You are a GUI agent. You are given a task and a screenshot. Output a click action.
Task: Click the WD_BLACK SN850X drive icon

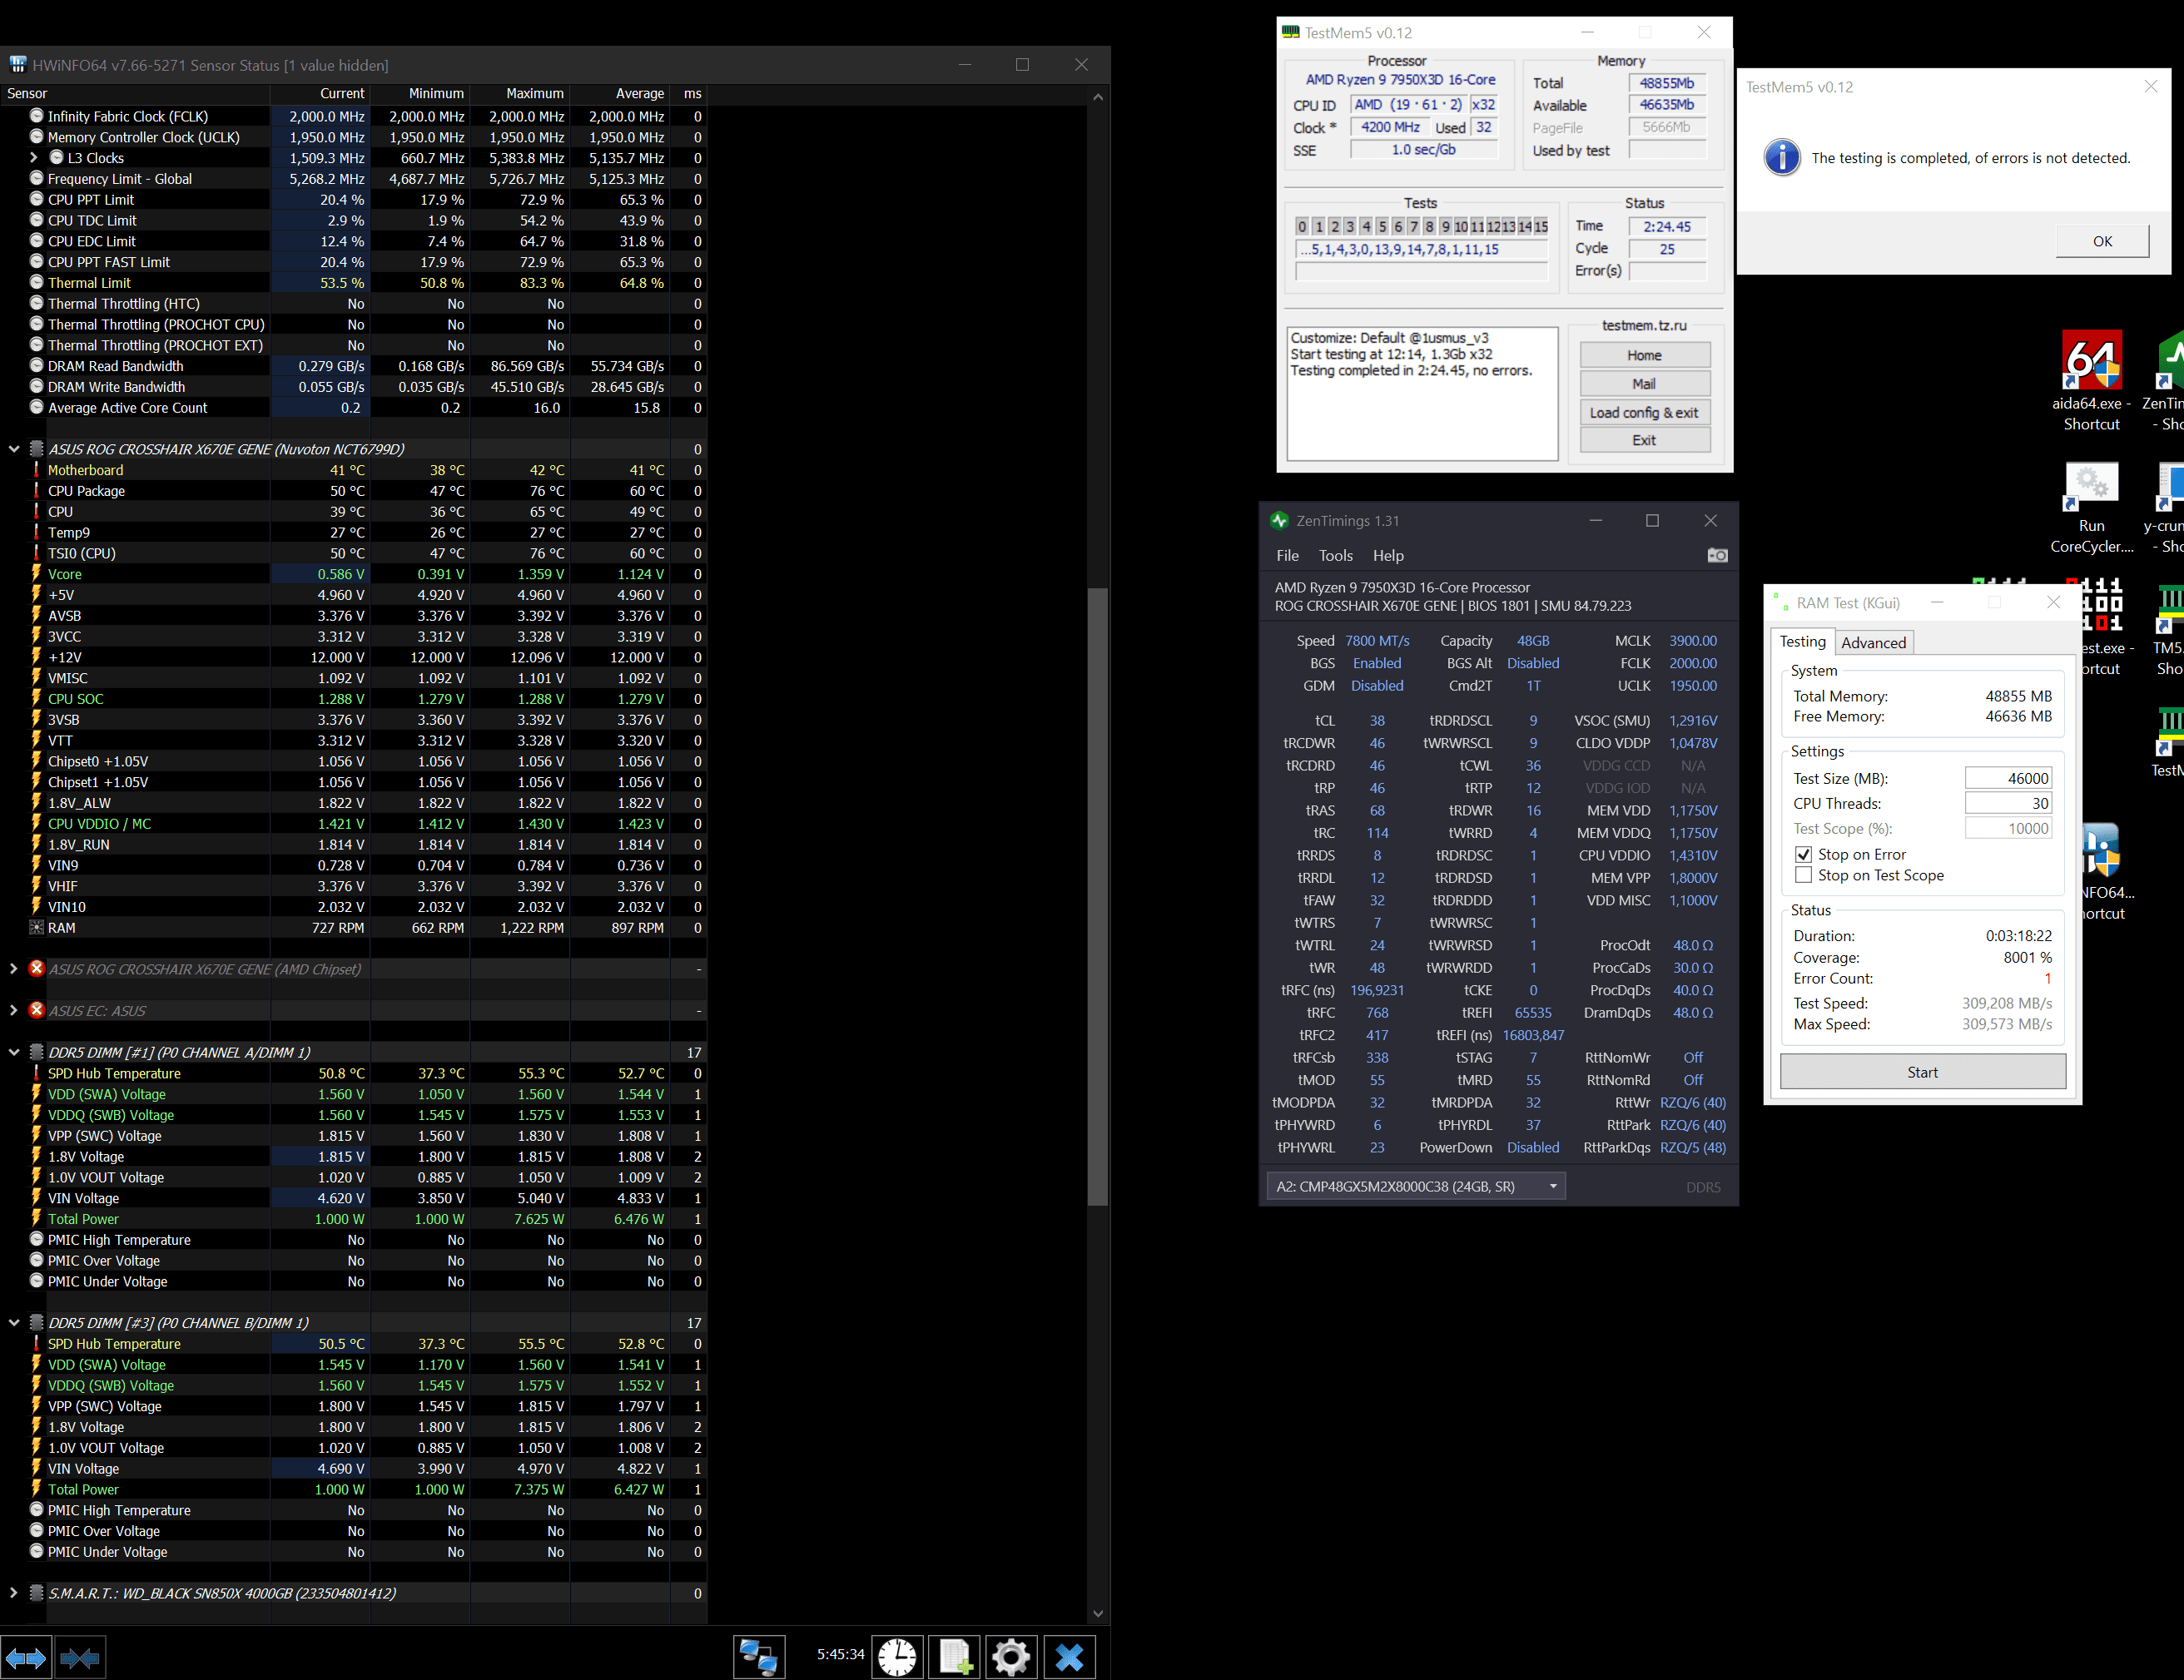[x=37, y=1594]
